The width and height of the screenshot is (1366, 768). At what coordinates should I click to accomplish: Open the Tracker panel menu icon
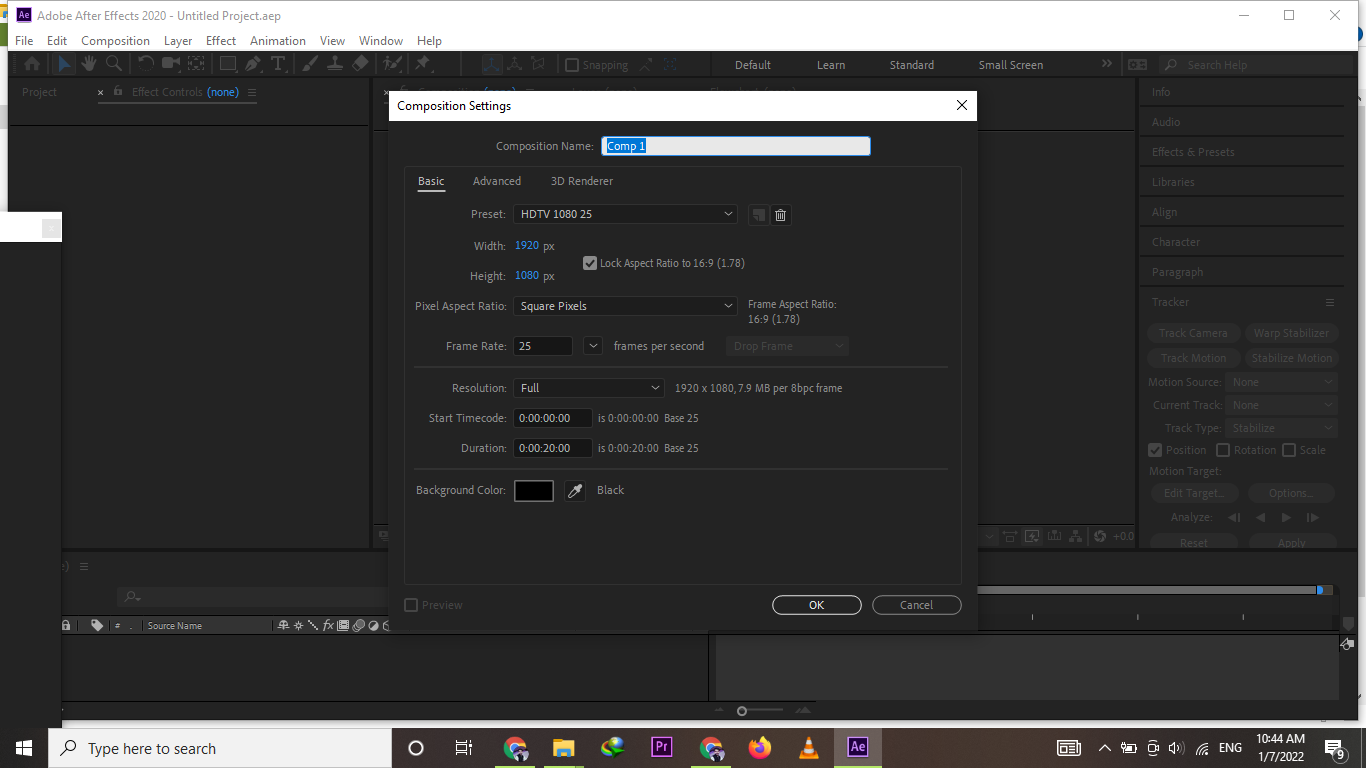[1330, 302]
